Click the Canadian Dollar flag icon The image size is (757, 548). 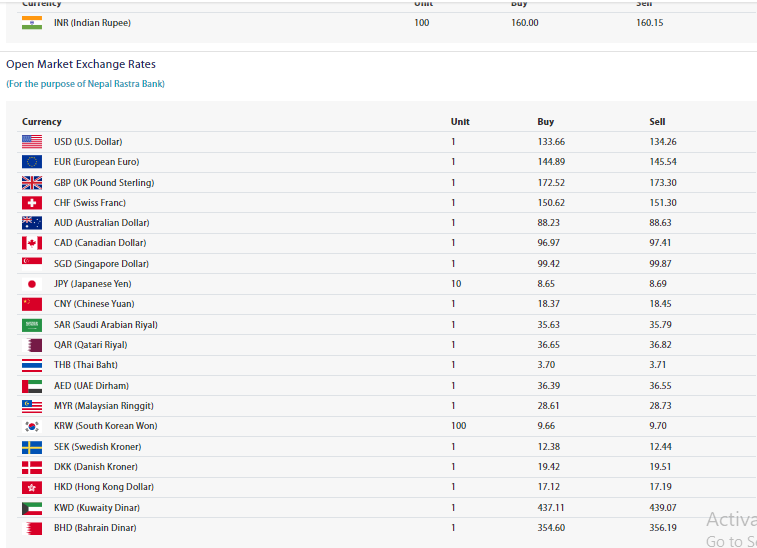pos(32,243)
